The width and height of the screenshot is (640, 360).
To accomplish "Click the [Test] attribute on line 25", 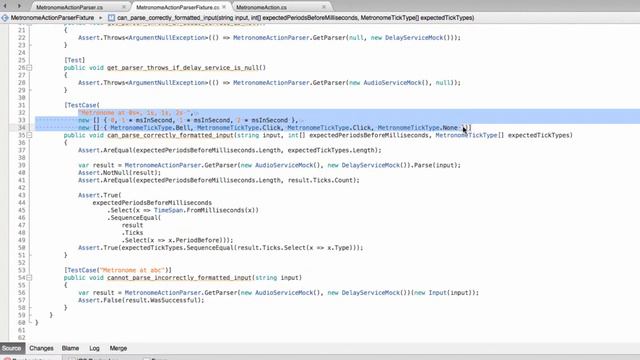I will tap(74, 60).
